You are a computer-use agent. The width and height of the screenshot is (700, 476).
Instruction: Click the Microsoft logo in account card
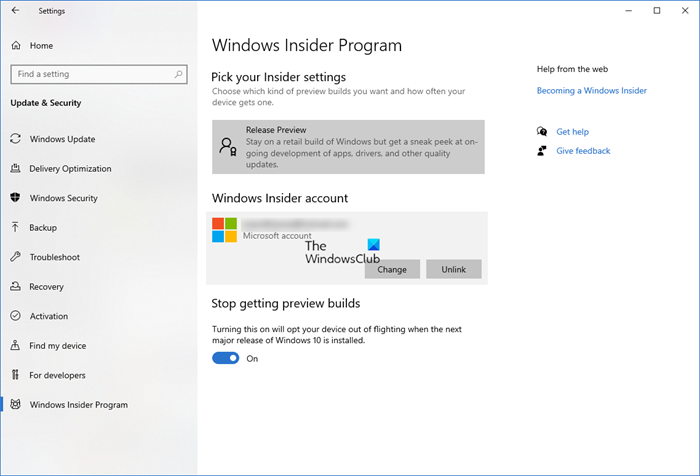tap(225, 230)
